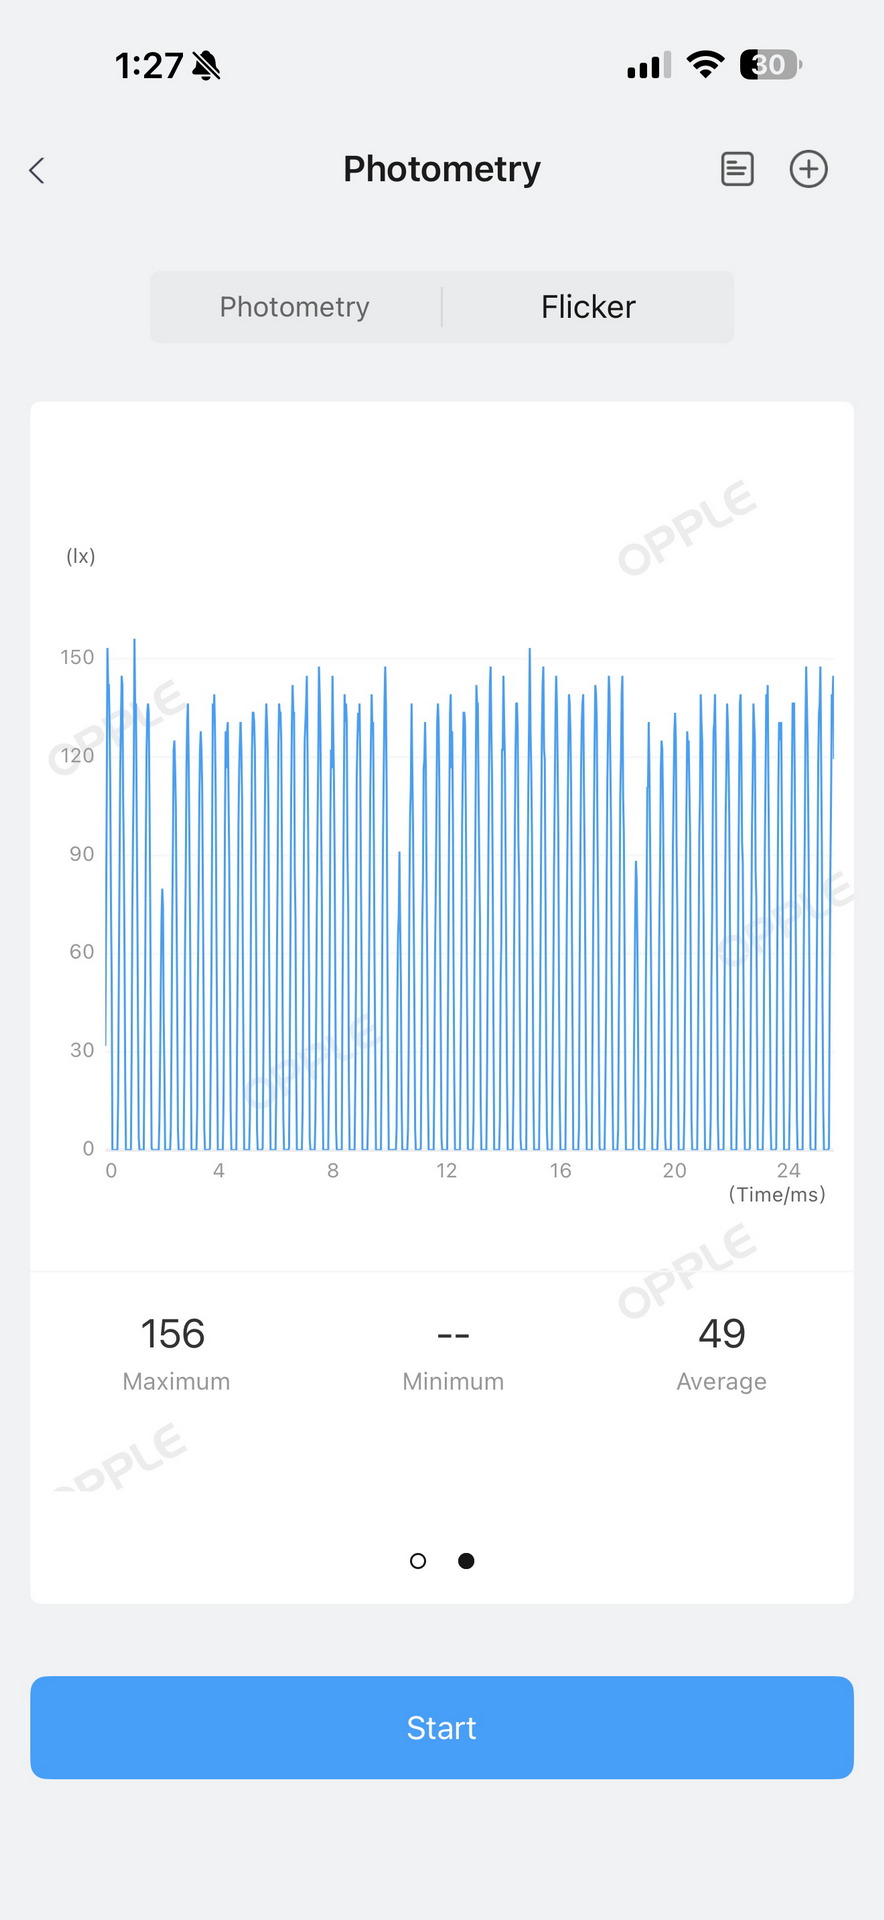Tap the back arrow icon
This screenshot has height=1920, width=884.
38,170
